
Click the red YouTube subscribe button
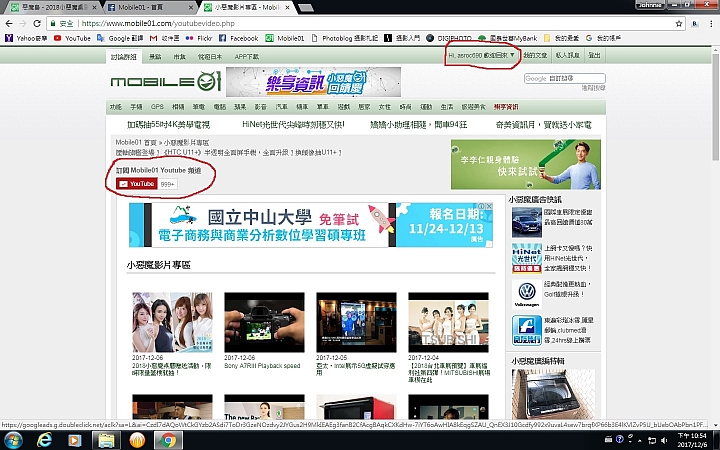coord(137,184)
